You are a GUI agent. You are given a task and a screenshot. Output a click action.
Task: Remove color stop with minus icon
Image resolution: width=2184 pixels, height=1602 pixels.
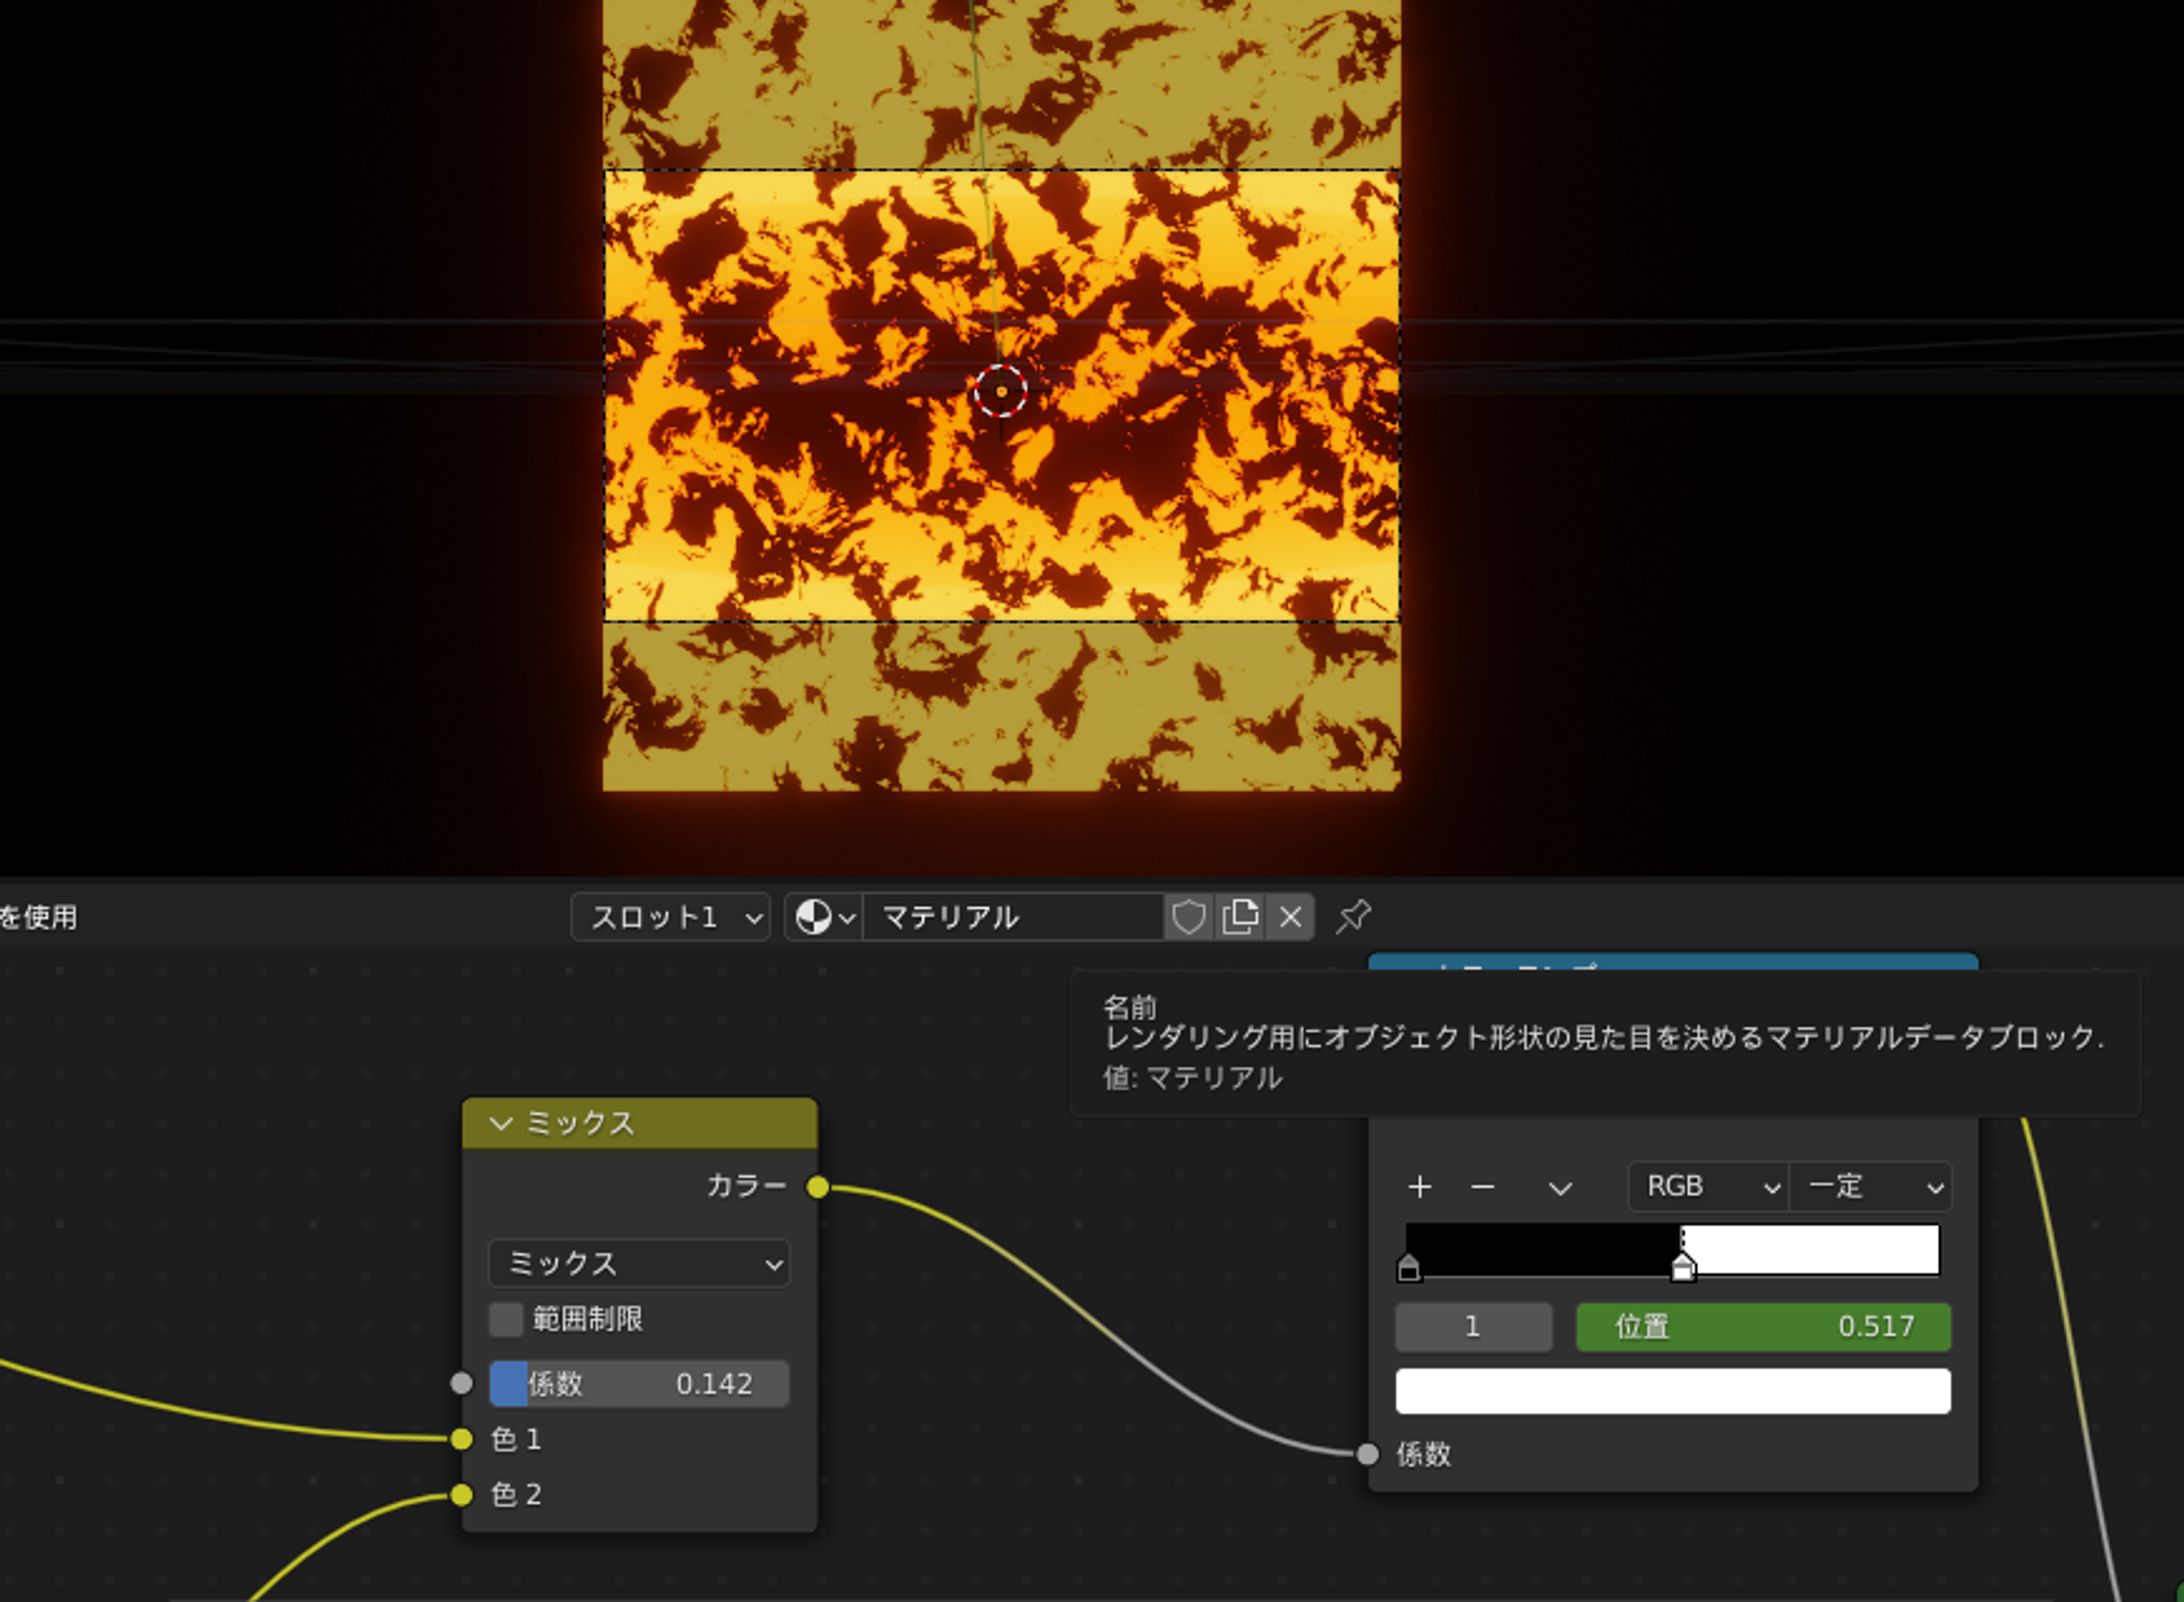1483,1187
